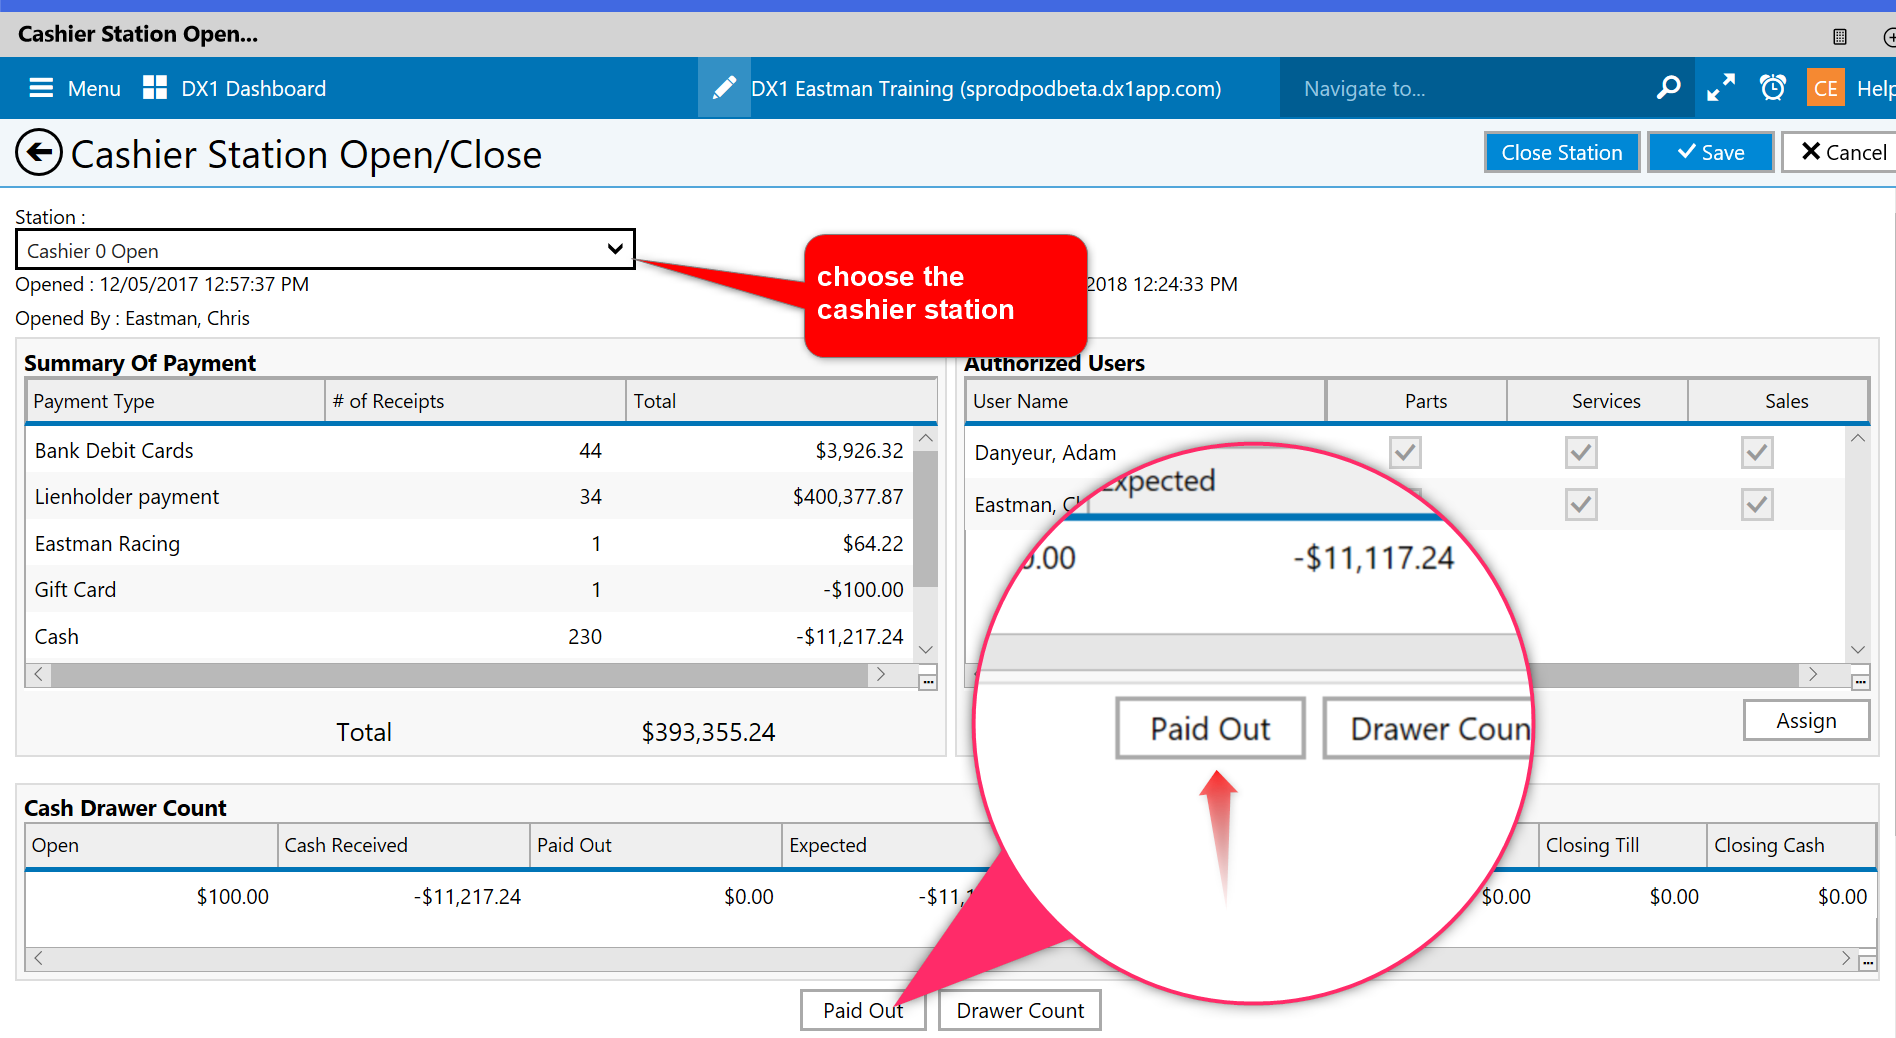
Task: Click Summary Of Payment scroll down arrow
Action: (926, 650)
